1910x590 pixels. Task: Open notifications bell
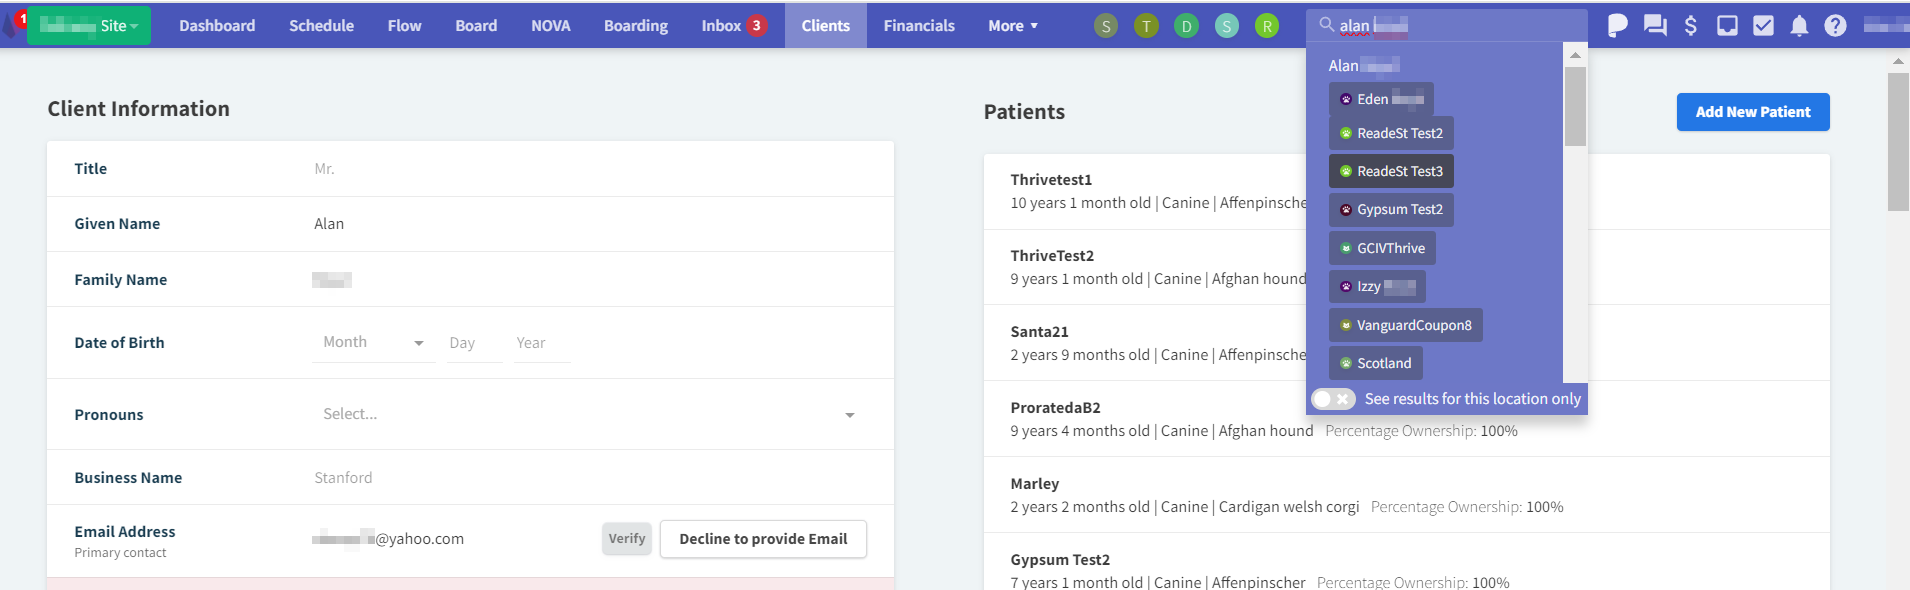point(1799,26)
